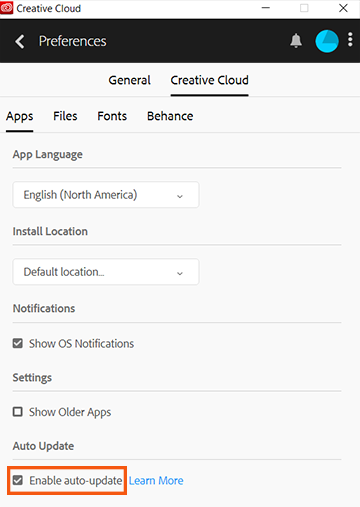Enable the Show Older Apps checkbox

pyautogui.click(x=18, y=412)
